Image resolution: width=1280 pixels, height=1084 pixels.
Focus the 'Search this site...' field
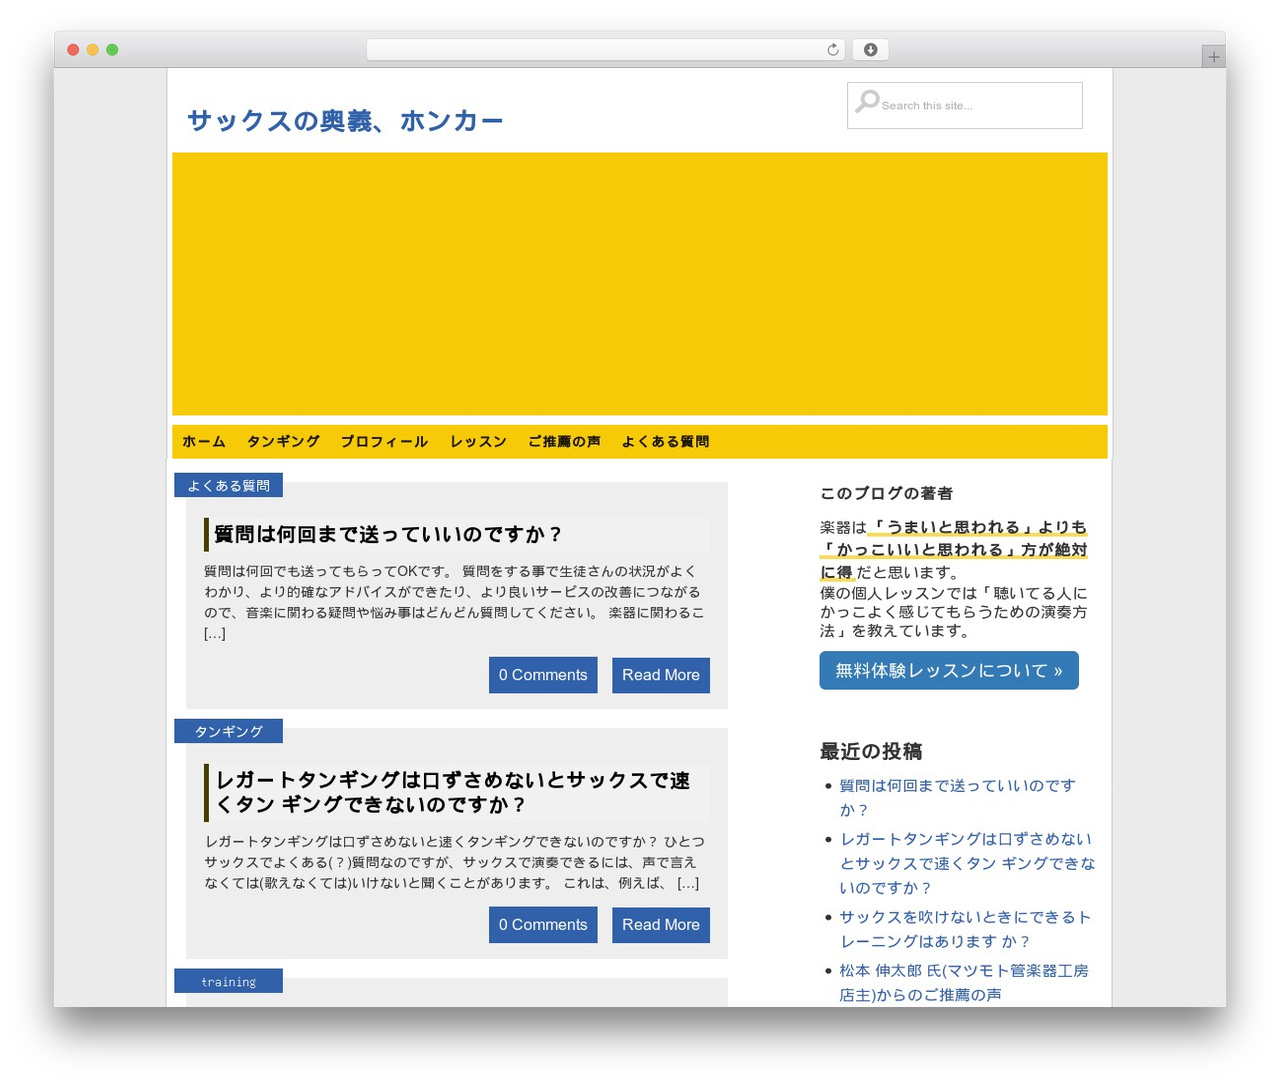[965, 105]
